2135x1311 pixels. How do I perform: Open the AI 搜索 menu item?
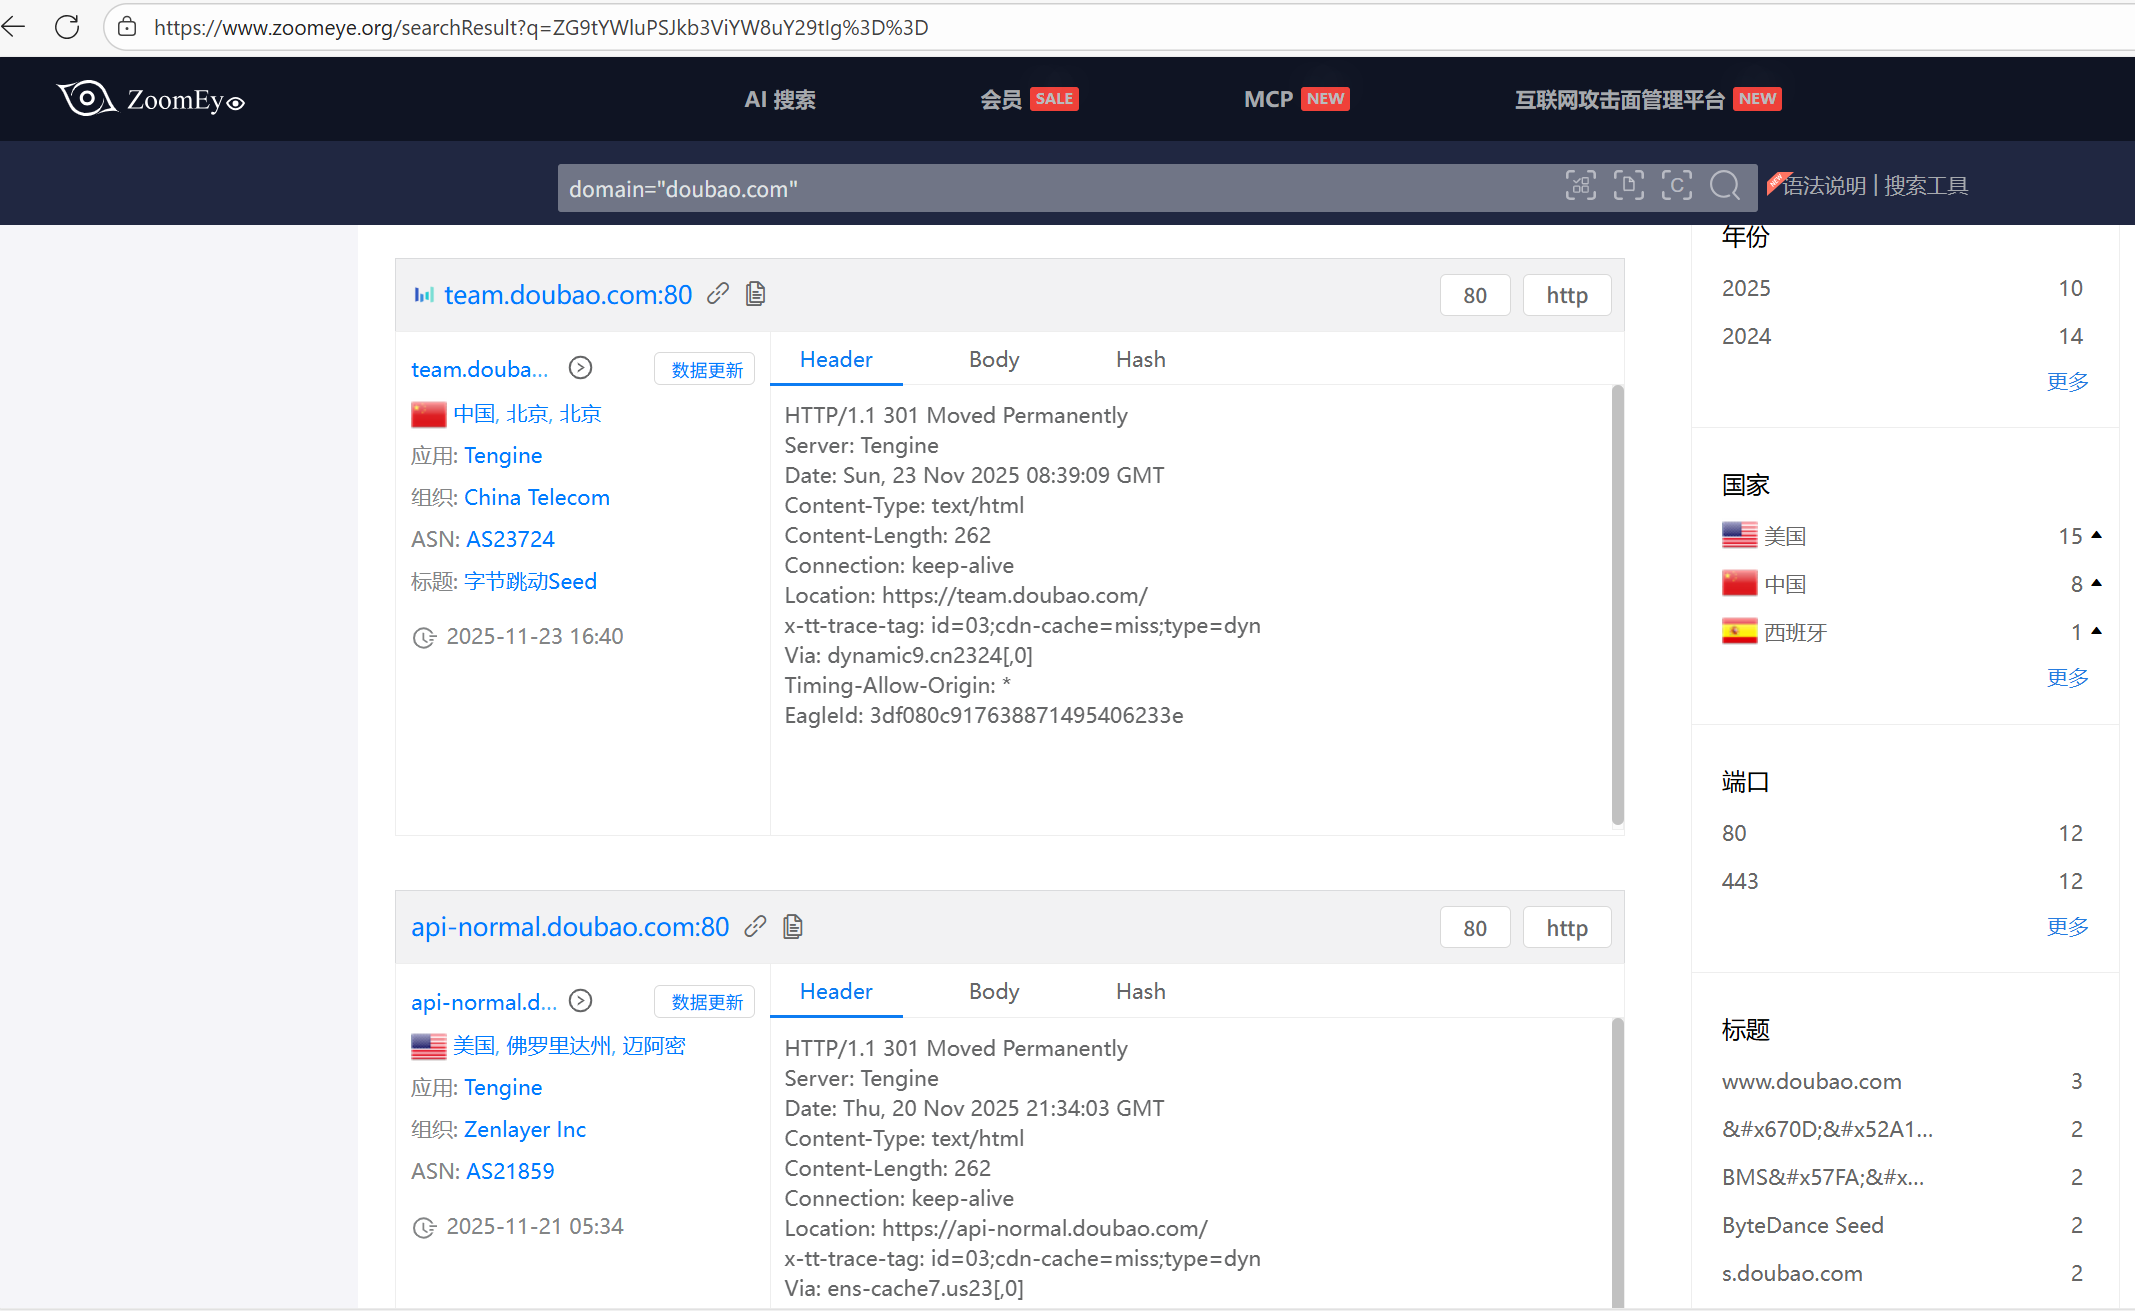779,99
